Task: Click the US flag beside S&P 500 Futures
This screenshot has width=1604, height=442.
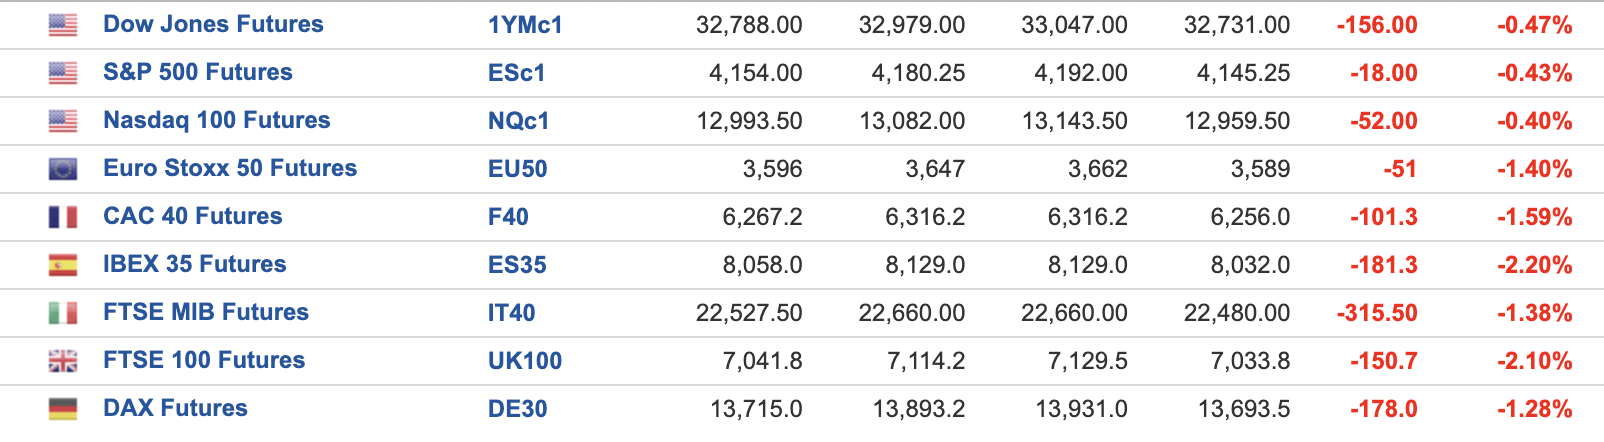Action: tap(63, 73)
